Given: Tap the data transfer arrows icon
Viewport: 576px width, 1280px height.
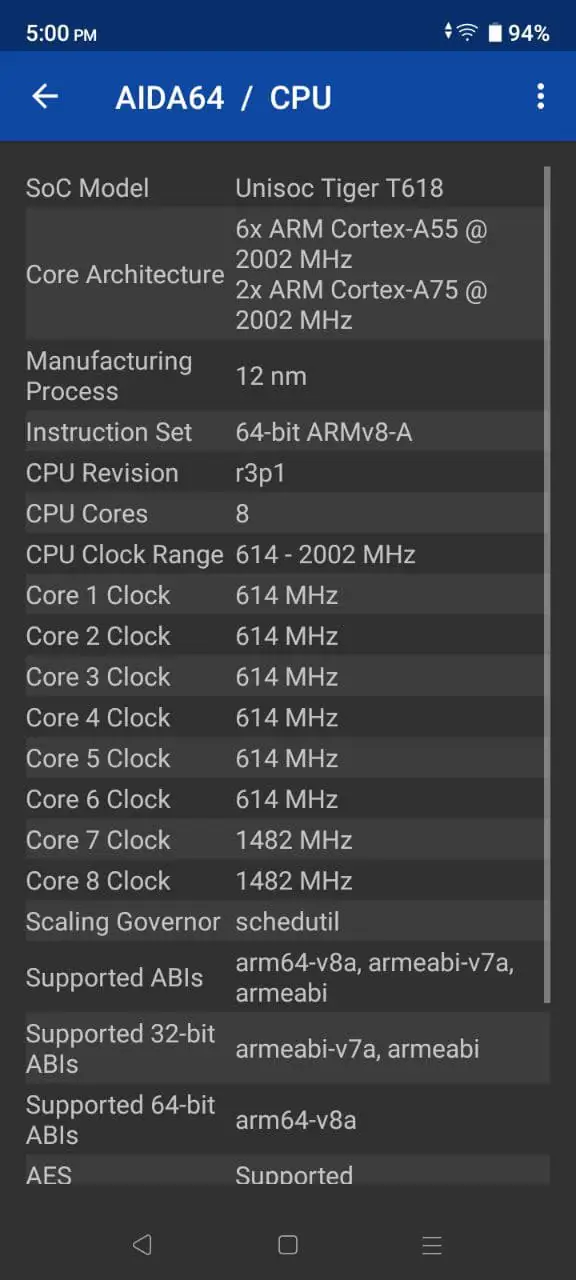Looking at the screenshot, I should coord(449,32).
